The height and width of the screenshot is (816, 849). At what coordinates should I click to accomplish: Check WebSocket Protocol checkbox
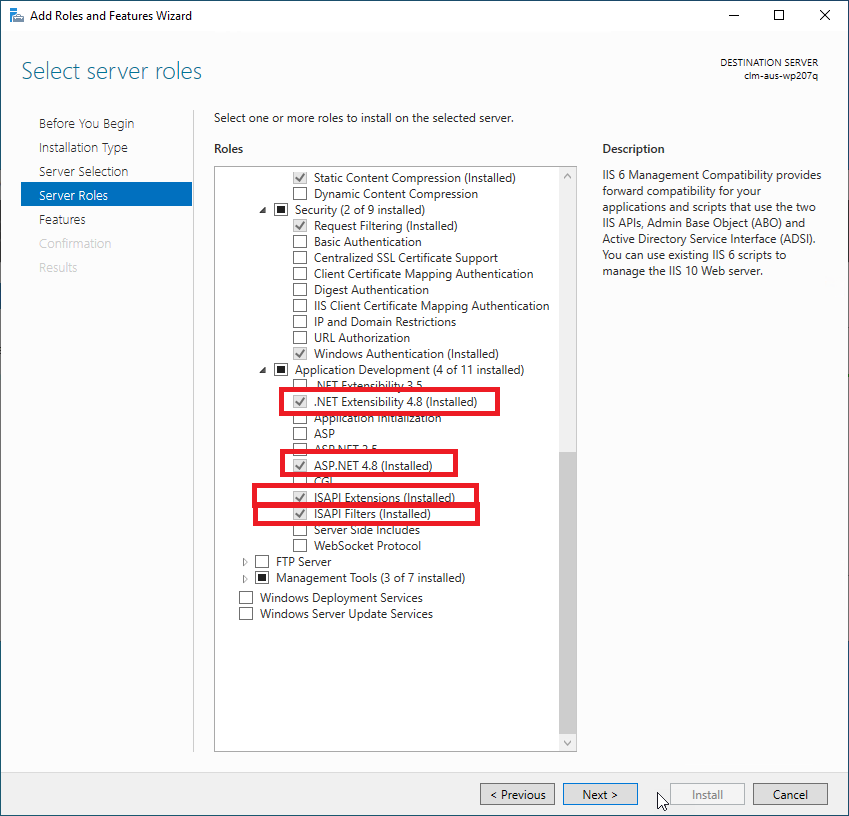point(300,545)
